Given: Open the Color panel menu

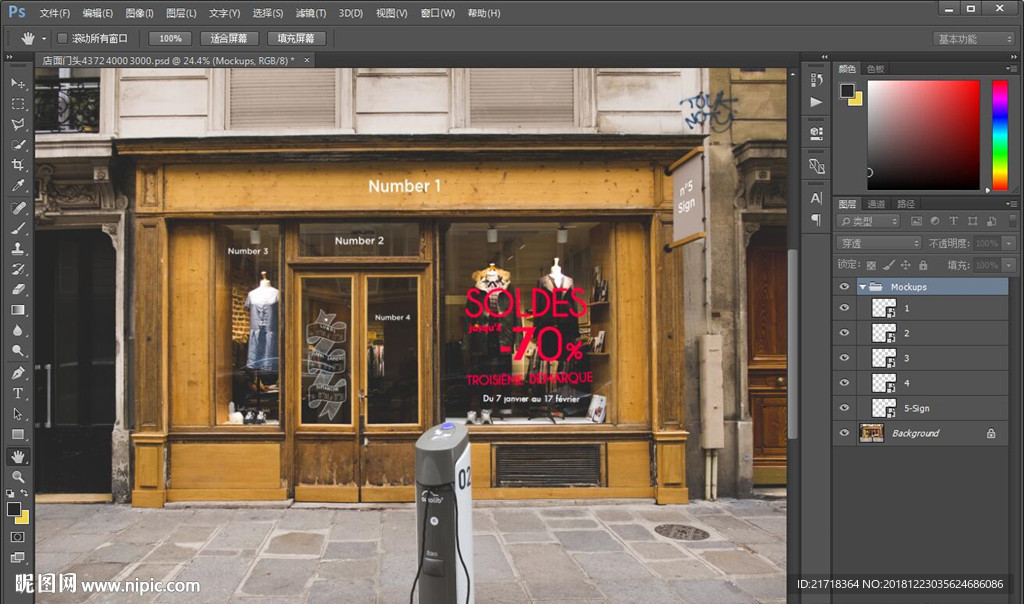Looking at the screenshot, I should click(1011, 69).
